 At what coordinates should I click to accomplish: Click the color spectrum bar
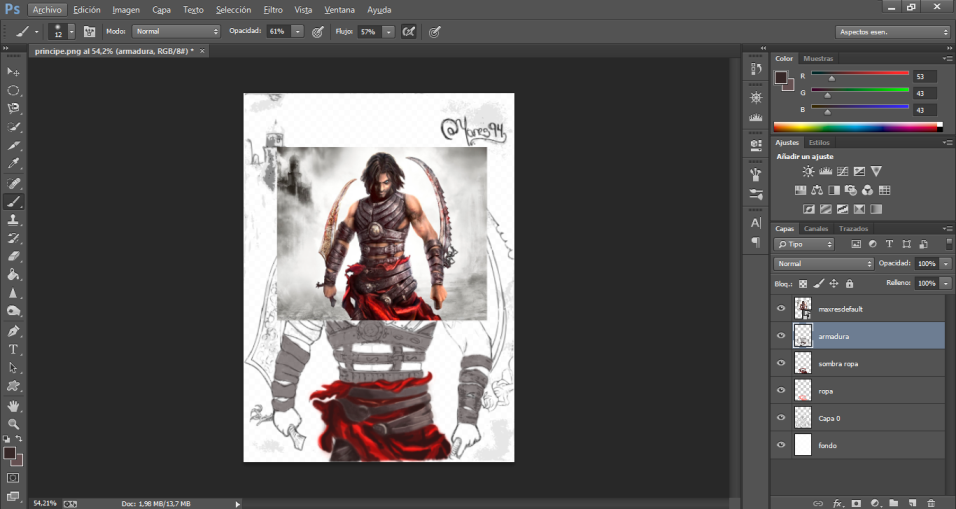point(856,127)
